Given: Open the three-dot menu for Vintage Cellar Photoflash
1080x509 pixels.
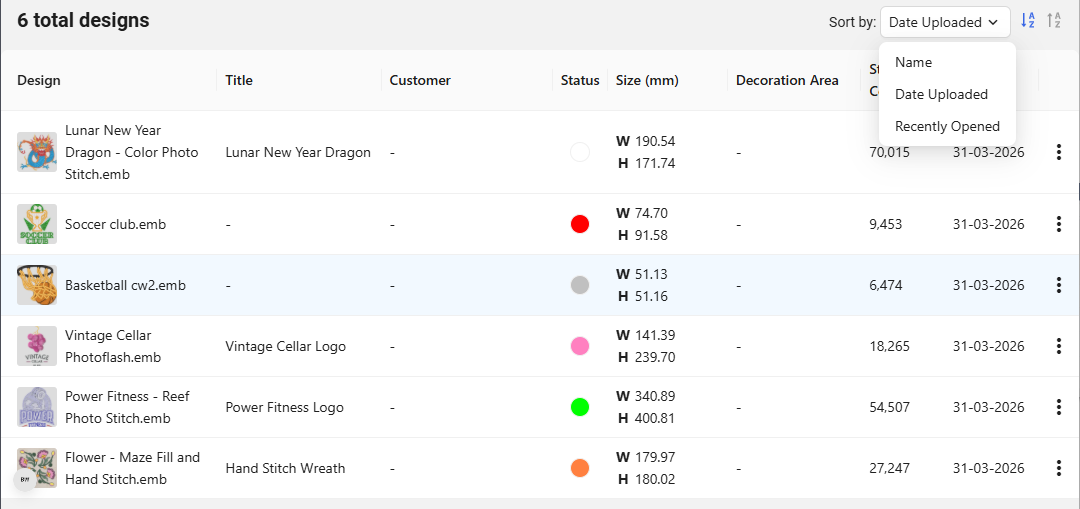Looking at the screenshot, I should click(x=1058, y=346).
